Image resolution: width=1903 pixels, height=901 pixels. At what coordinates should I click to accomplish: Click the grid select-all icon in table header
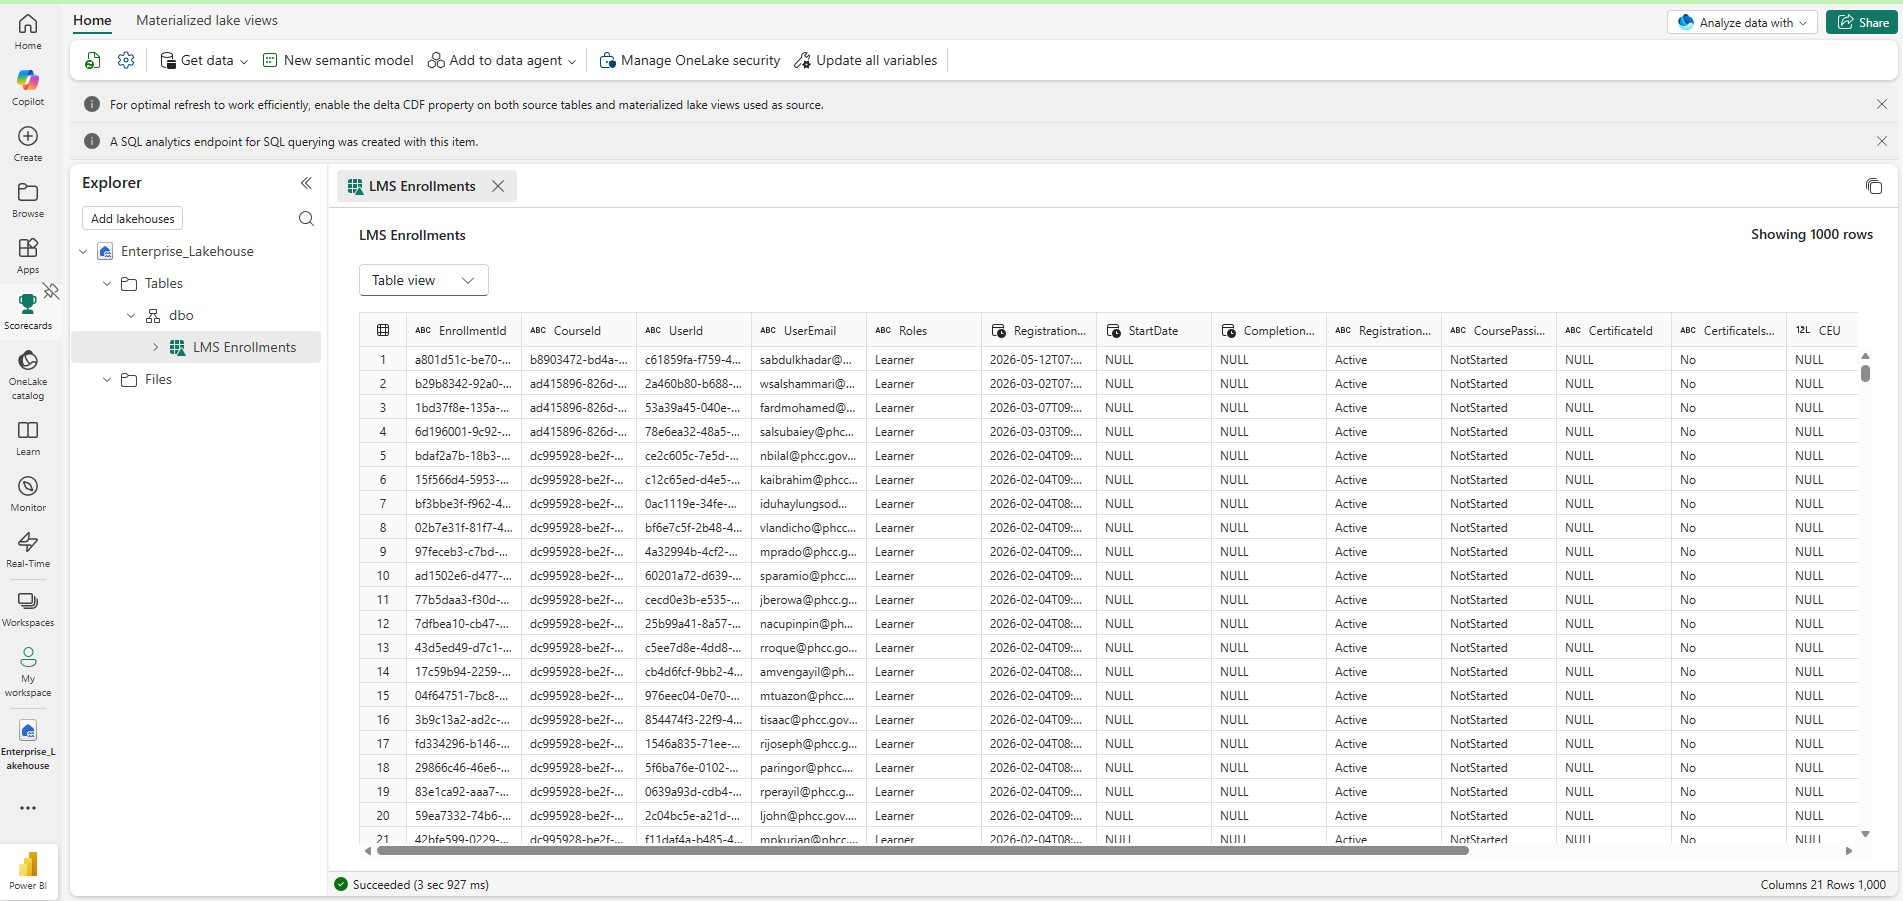(383, 330)
